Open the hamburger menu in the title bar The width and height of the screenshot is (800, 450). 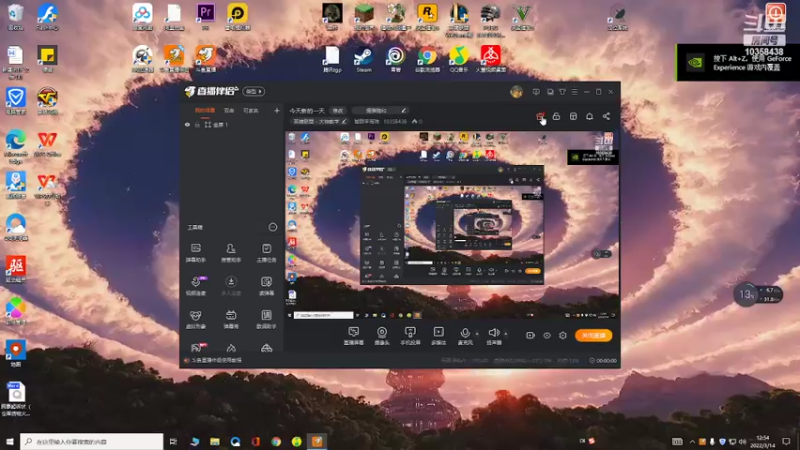click(x=574, y=92)
